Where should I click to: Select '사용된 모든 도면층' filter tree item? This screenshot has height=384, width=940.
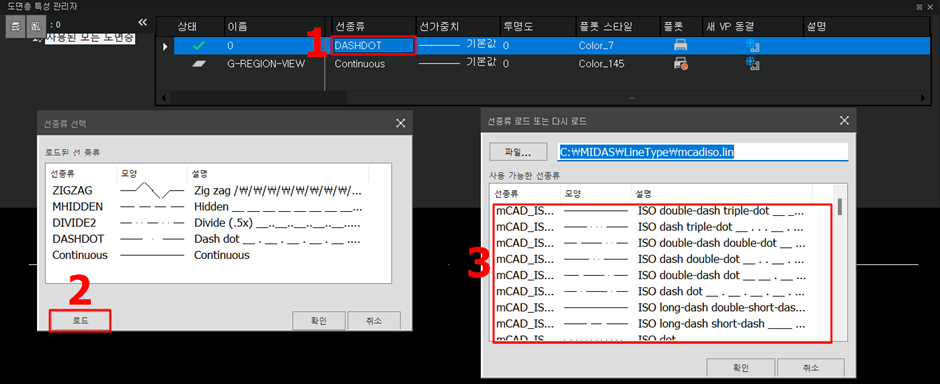[x=89, y=38]
